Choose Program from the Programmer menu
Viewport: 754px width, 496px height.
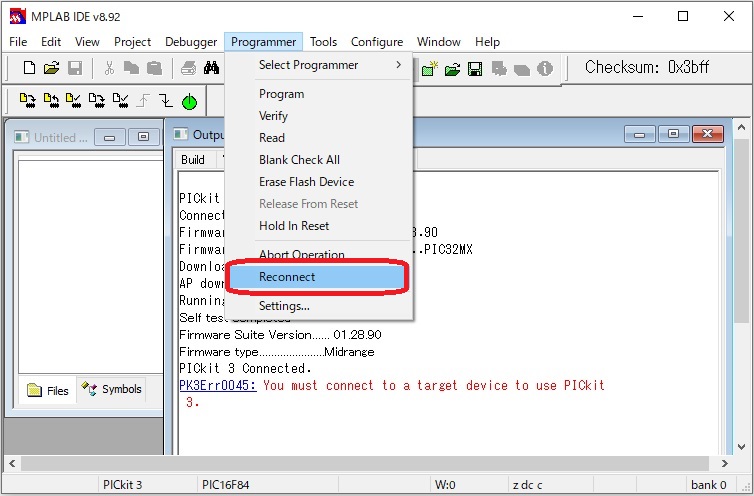point(319,94)
